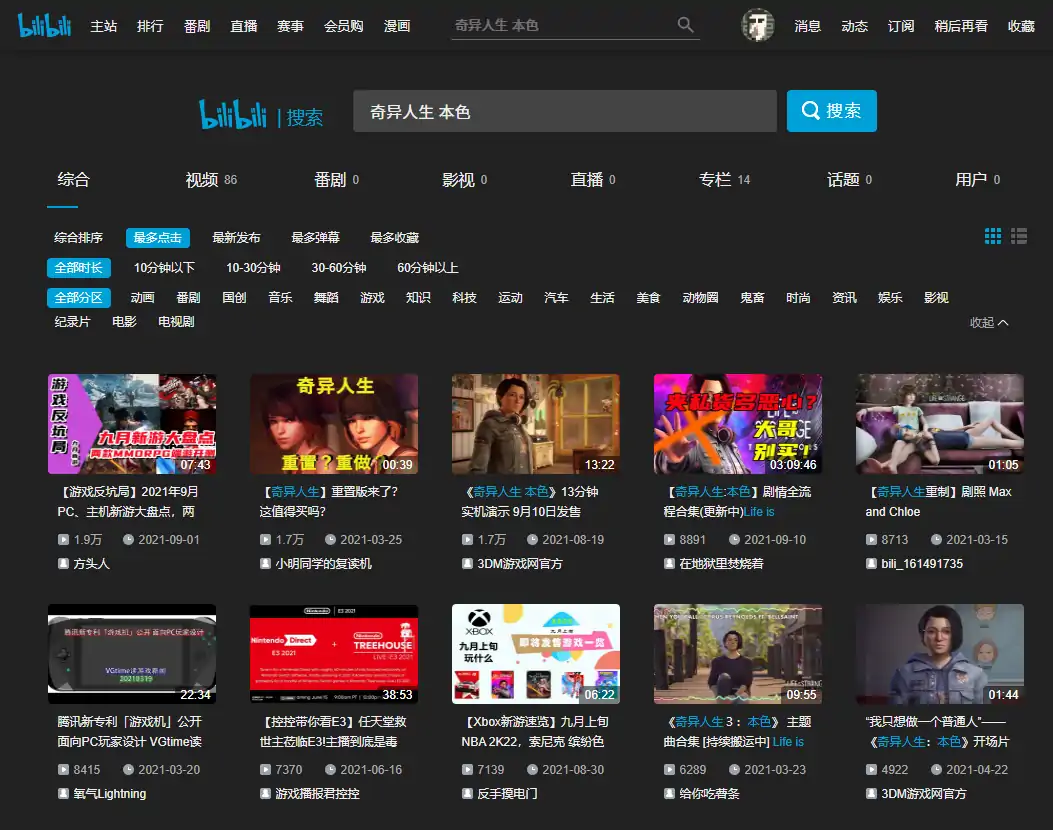Open the 视频 results tab
The width and height of the screenshot is (1053, 830).
[x=212, y=180]
